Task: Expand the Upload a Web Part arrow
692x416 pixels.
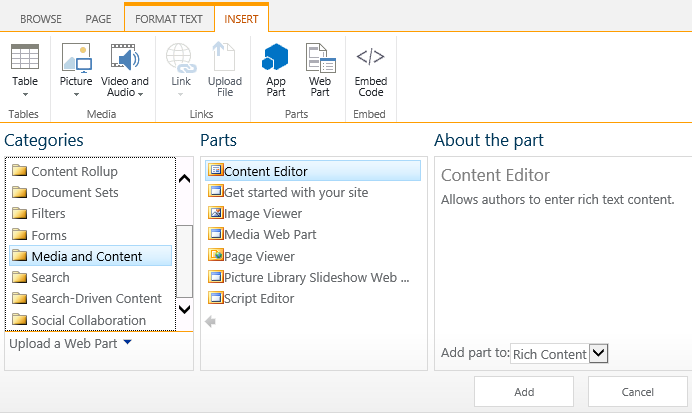Action: (x=127, y=343)
